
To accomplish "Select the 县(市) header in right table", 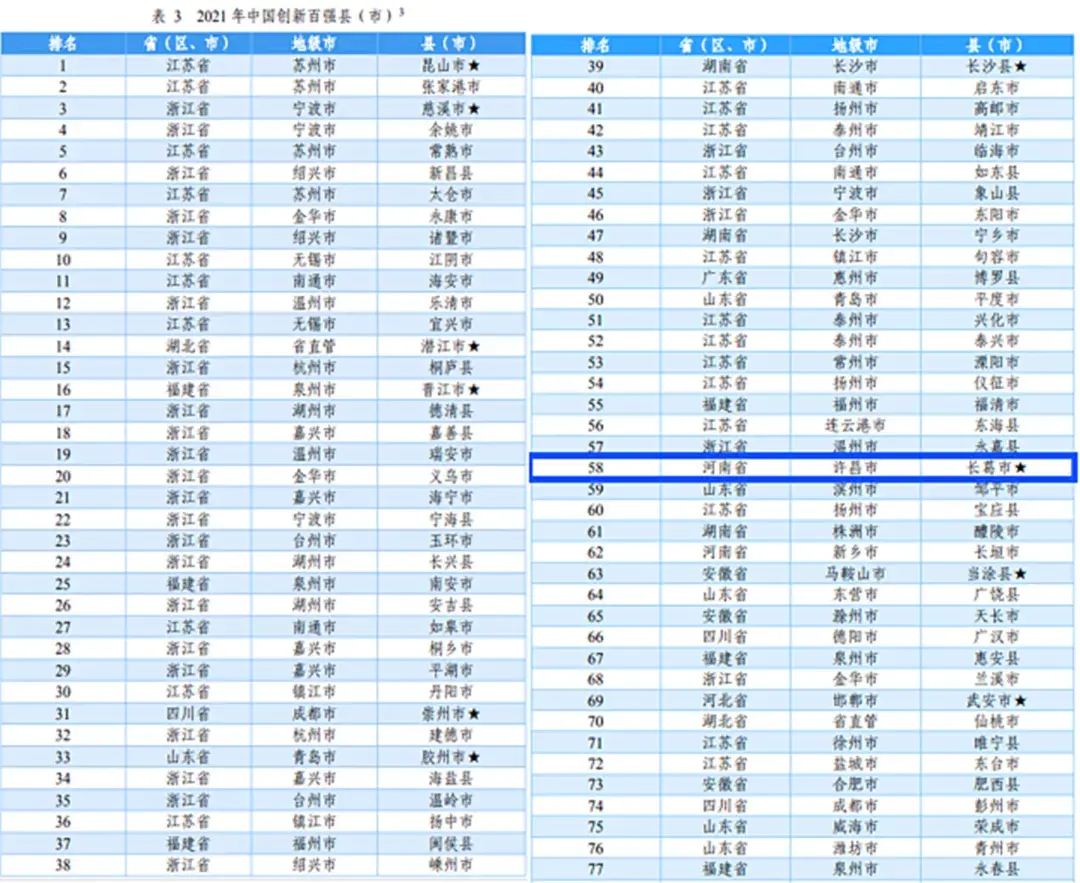I will (x=993, y=46).
